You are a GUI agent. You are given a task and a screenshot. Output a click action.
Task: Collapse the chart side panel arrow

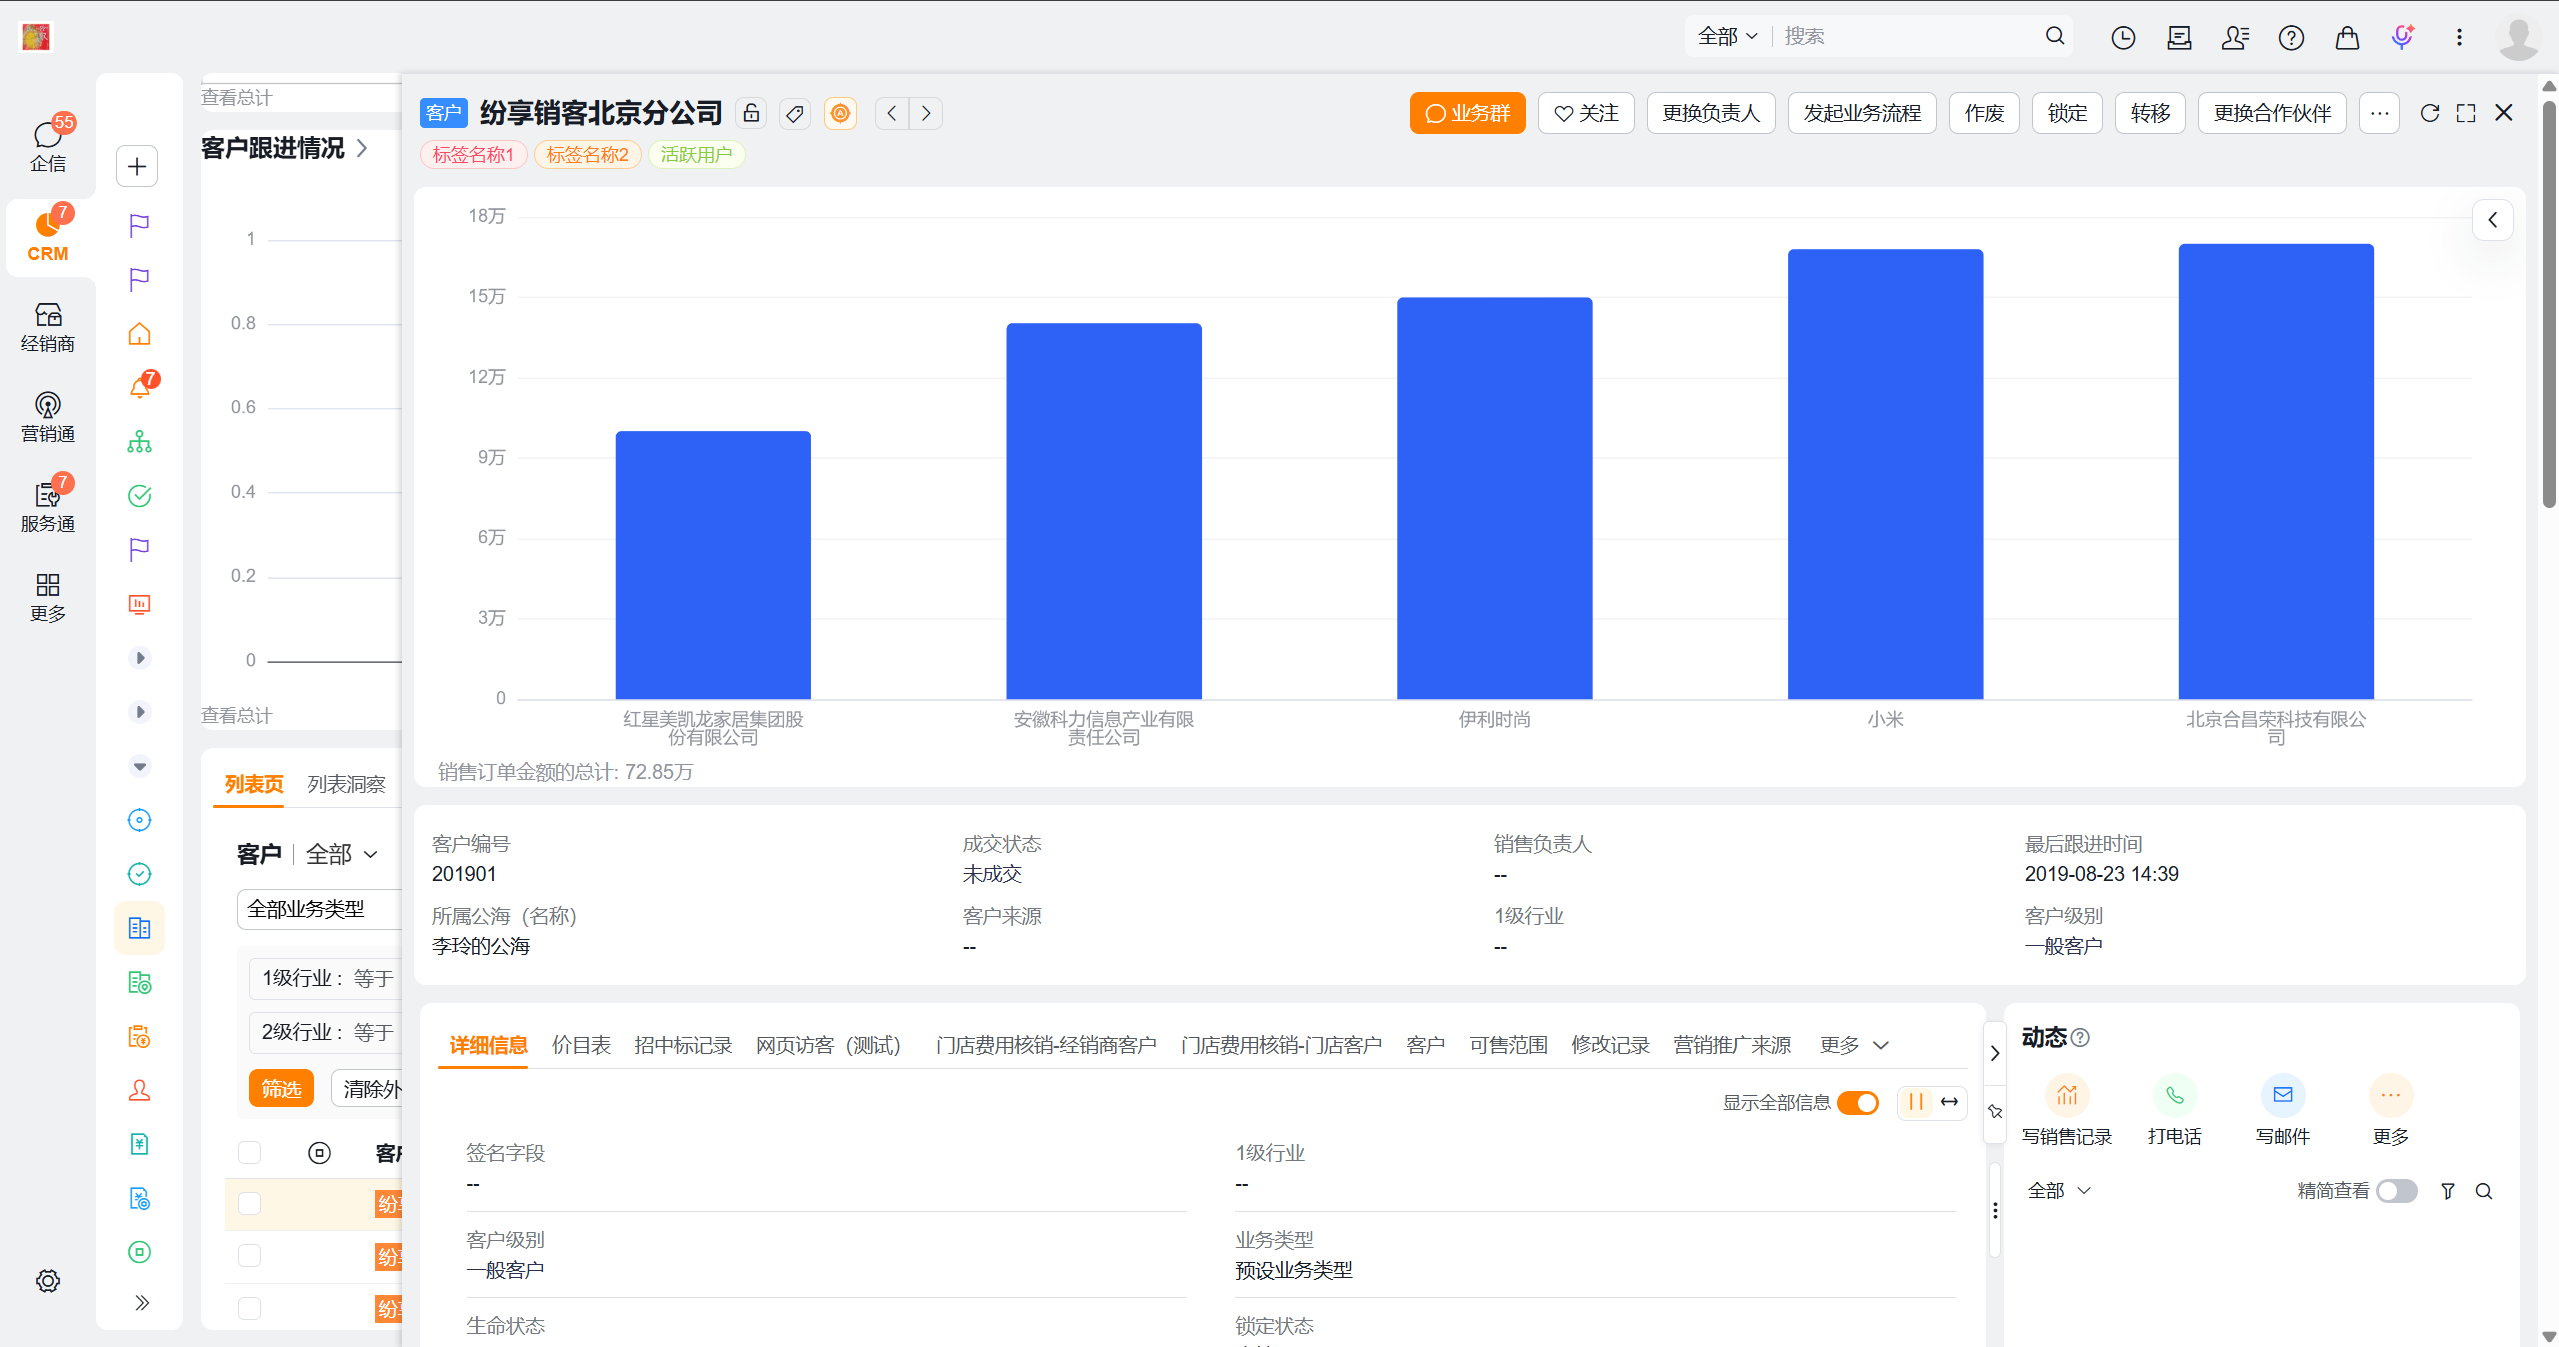tap(2493, 220)
